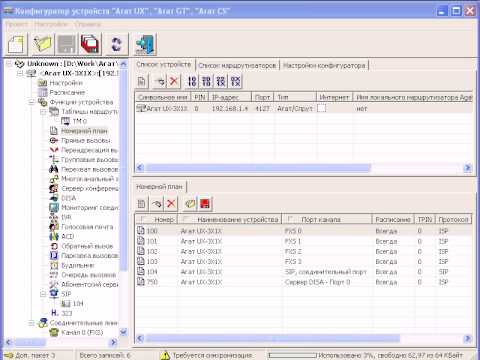Select row 104 with SIP port

[304, 272]
